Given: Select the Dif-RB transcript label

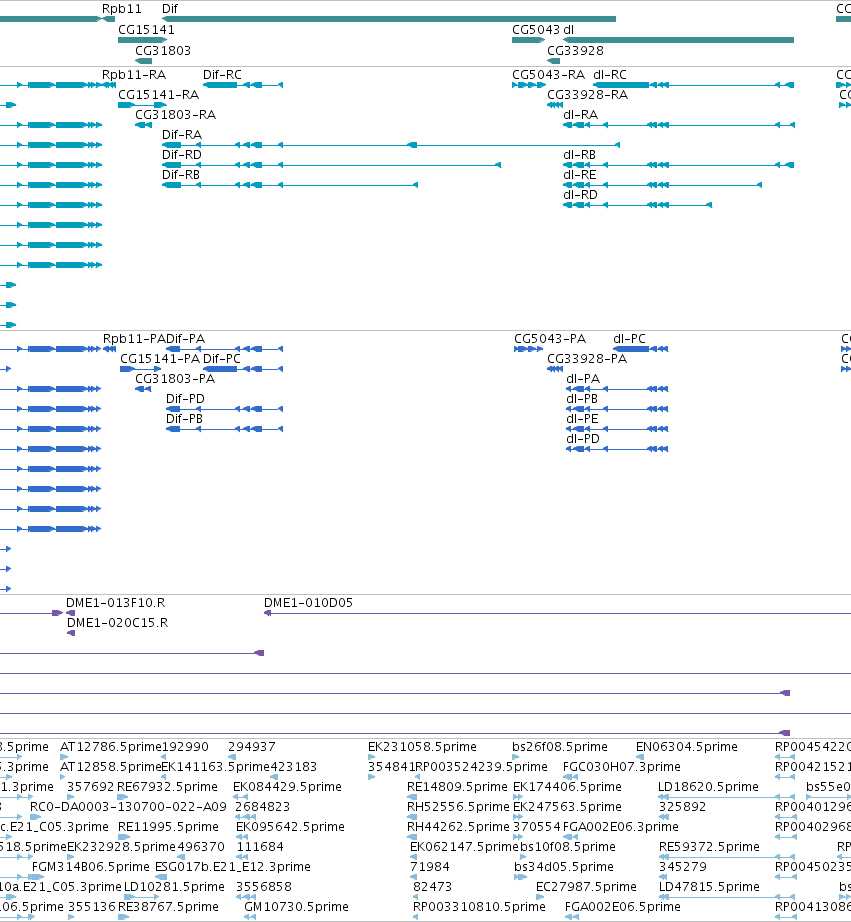Looking at the screenshot, I should coord(181,175).
